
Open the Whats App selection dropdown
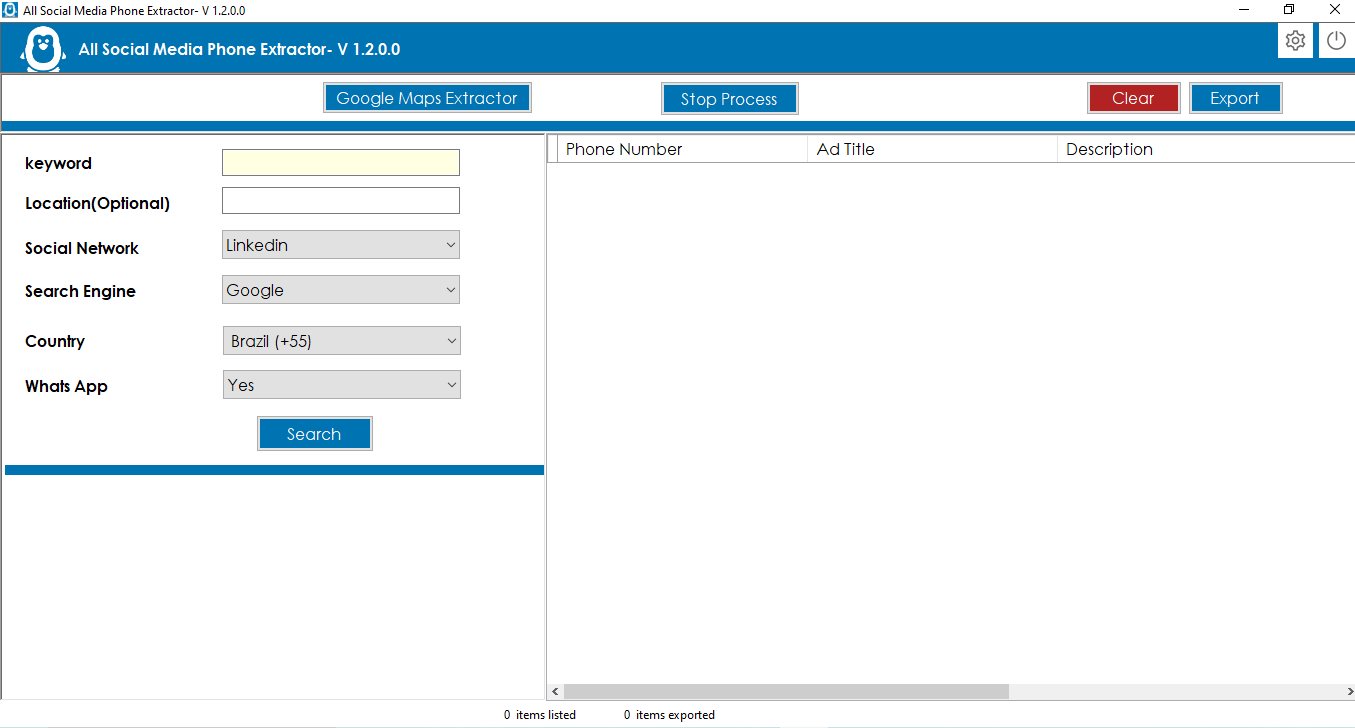click(x=341, y=384)
